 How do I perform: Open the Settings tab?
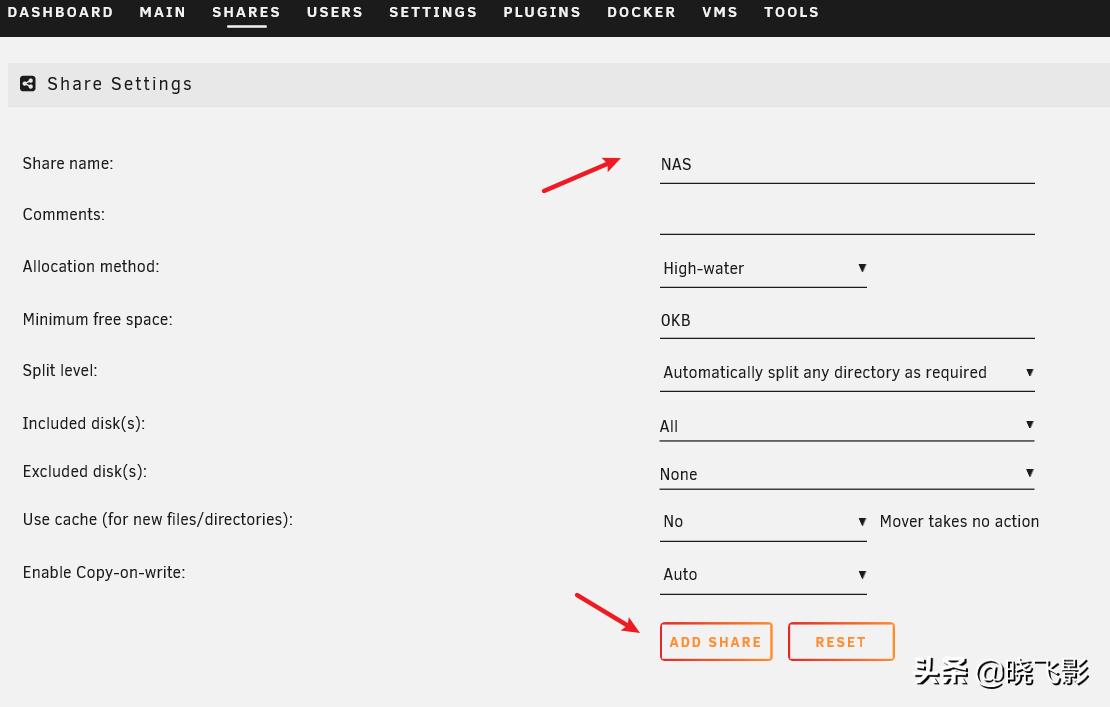433,13
